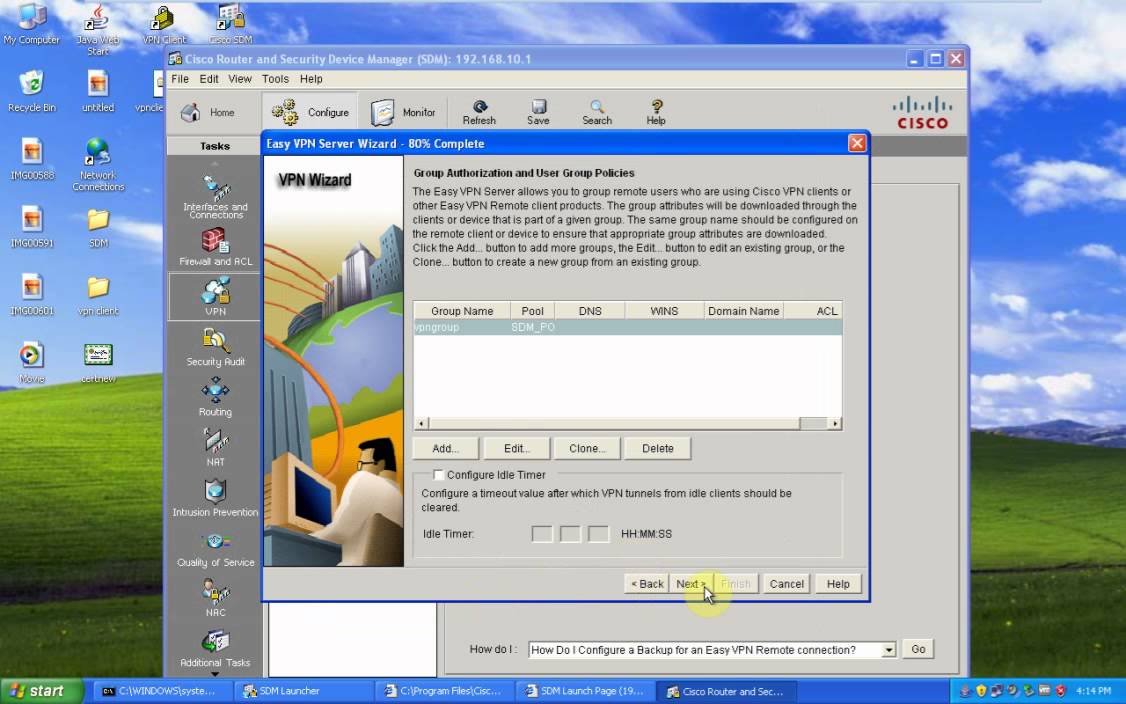Close the Easy VPN Server Wizard dialog
This screenshot has height=704, width=1126.
[857, 143]
